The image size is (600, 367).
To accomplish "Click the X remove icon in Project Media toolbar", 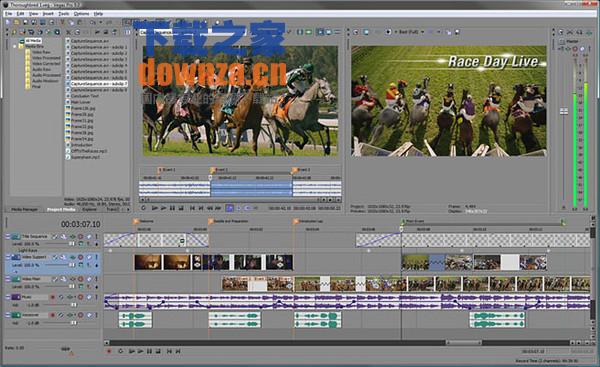I will [68, 33].
